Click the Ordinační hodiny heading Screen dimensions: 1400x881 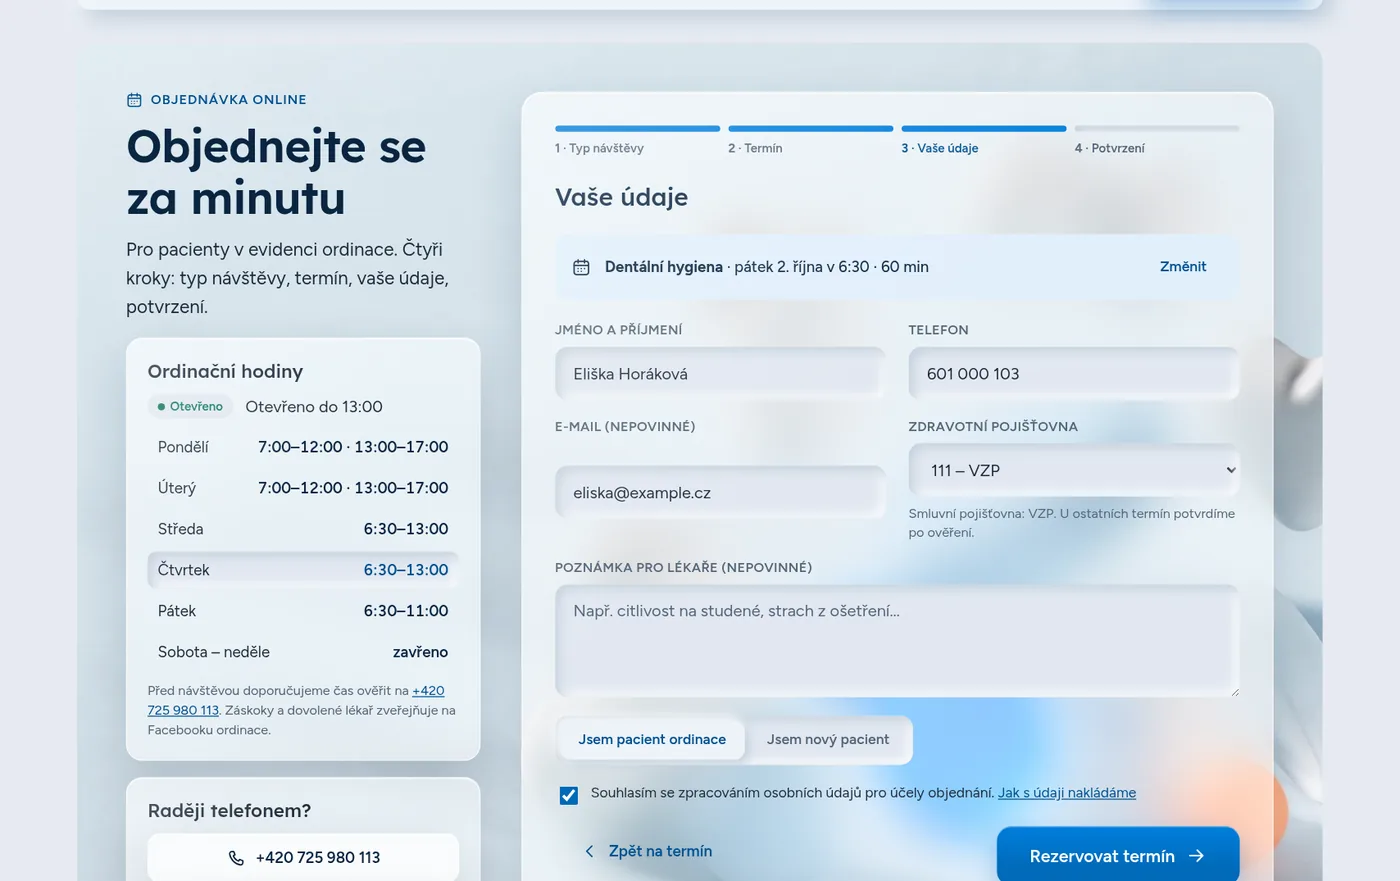click(x=225, y=372)
